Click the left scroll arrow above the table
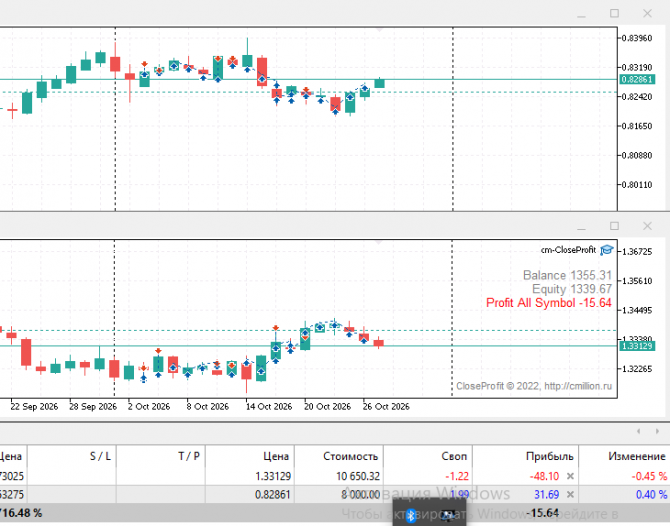 pyautogui.click(x=638, y=431)
